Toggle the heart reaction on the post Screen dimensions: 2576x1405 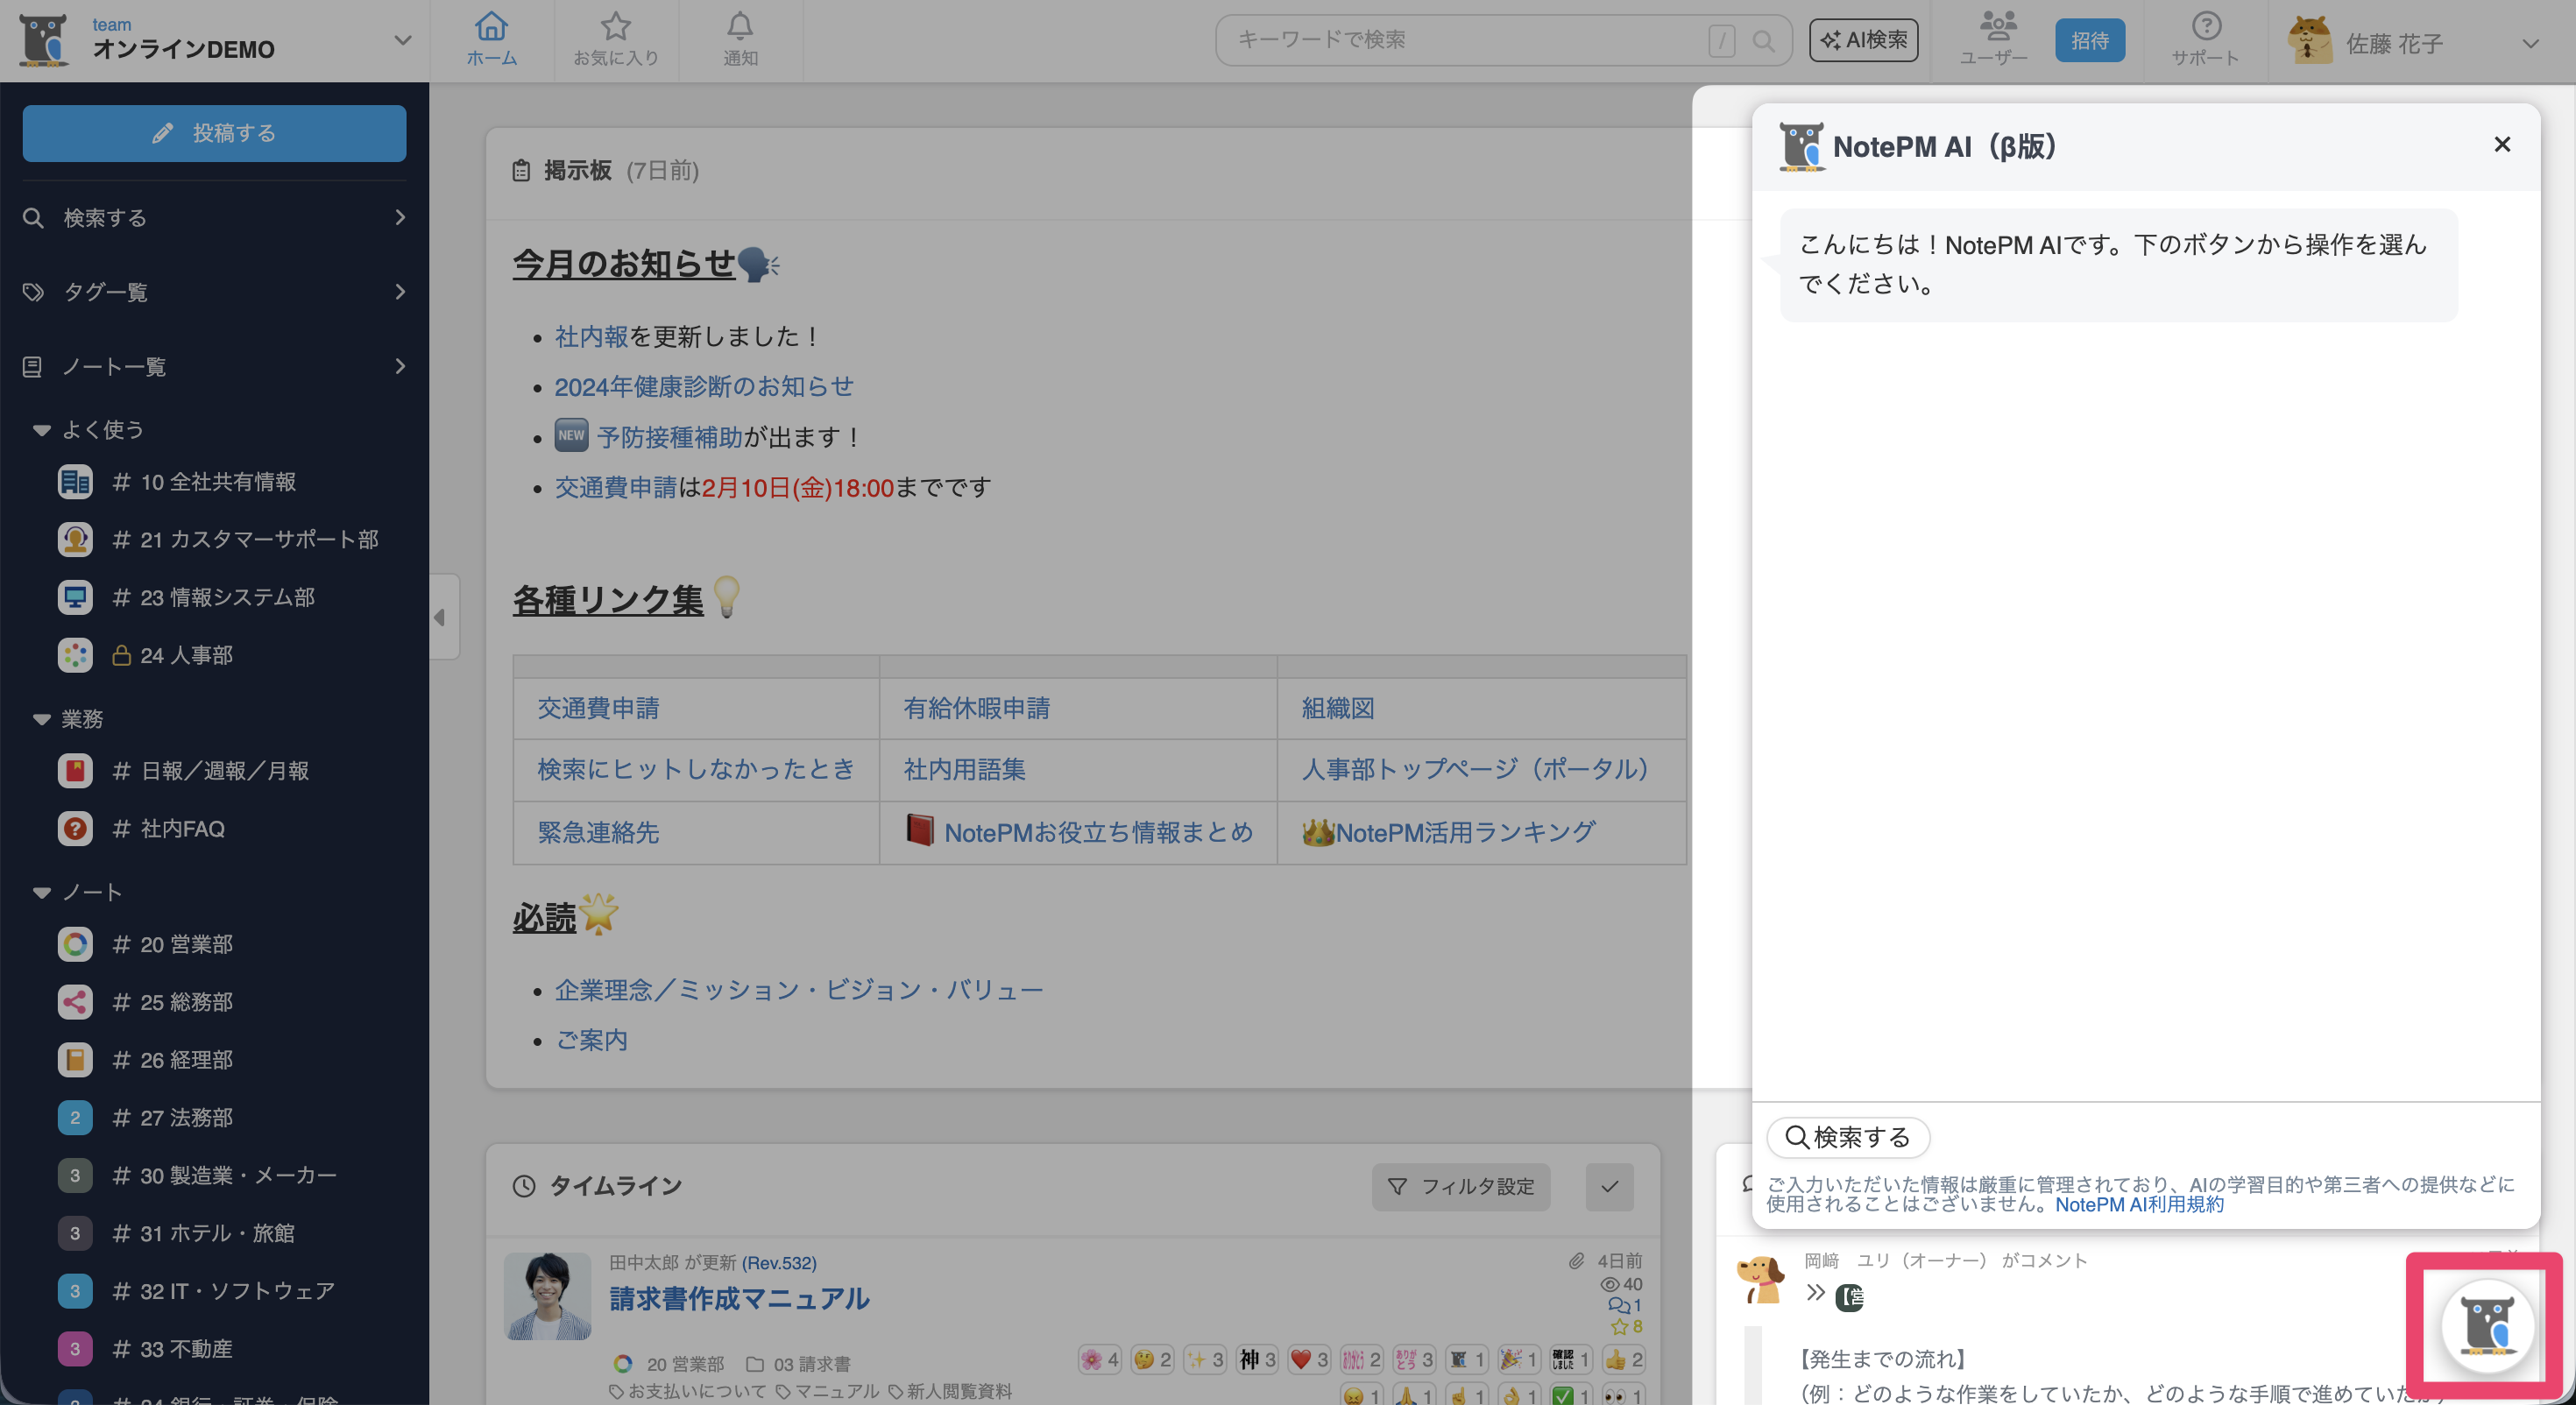tap(1300, 1359)
